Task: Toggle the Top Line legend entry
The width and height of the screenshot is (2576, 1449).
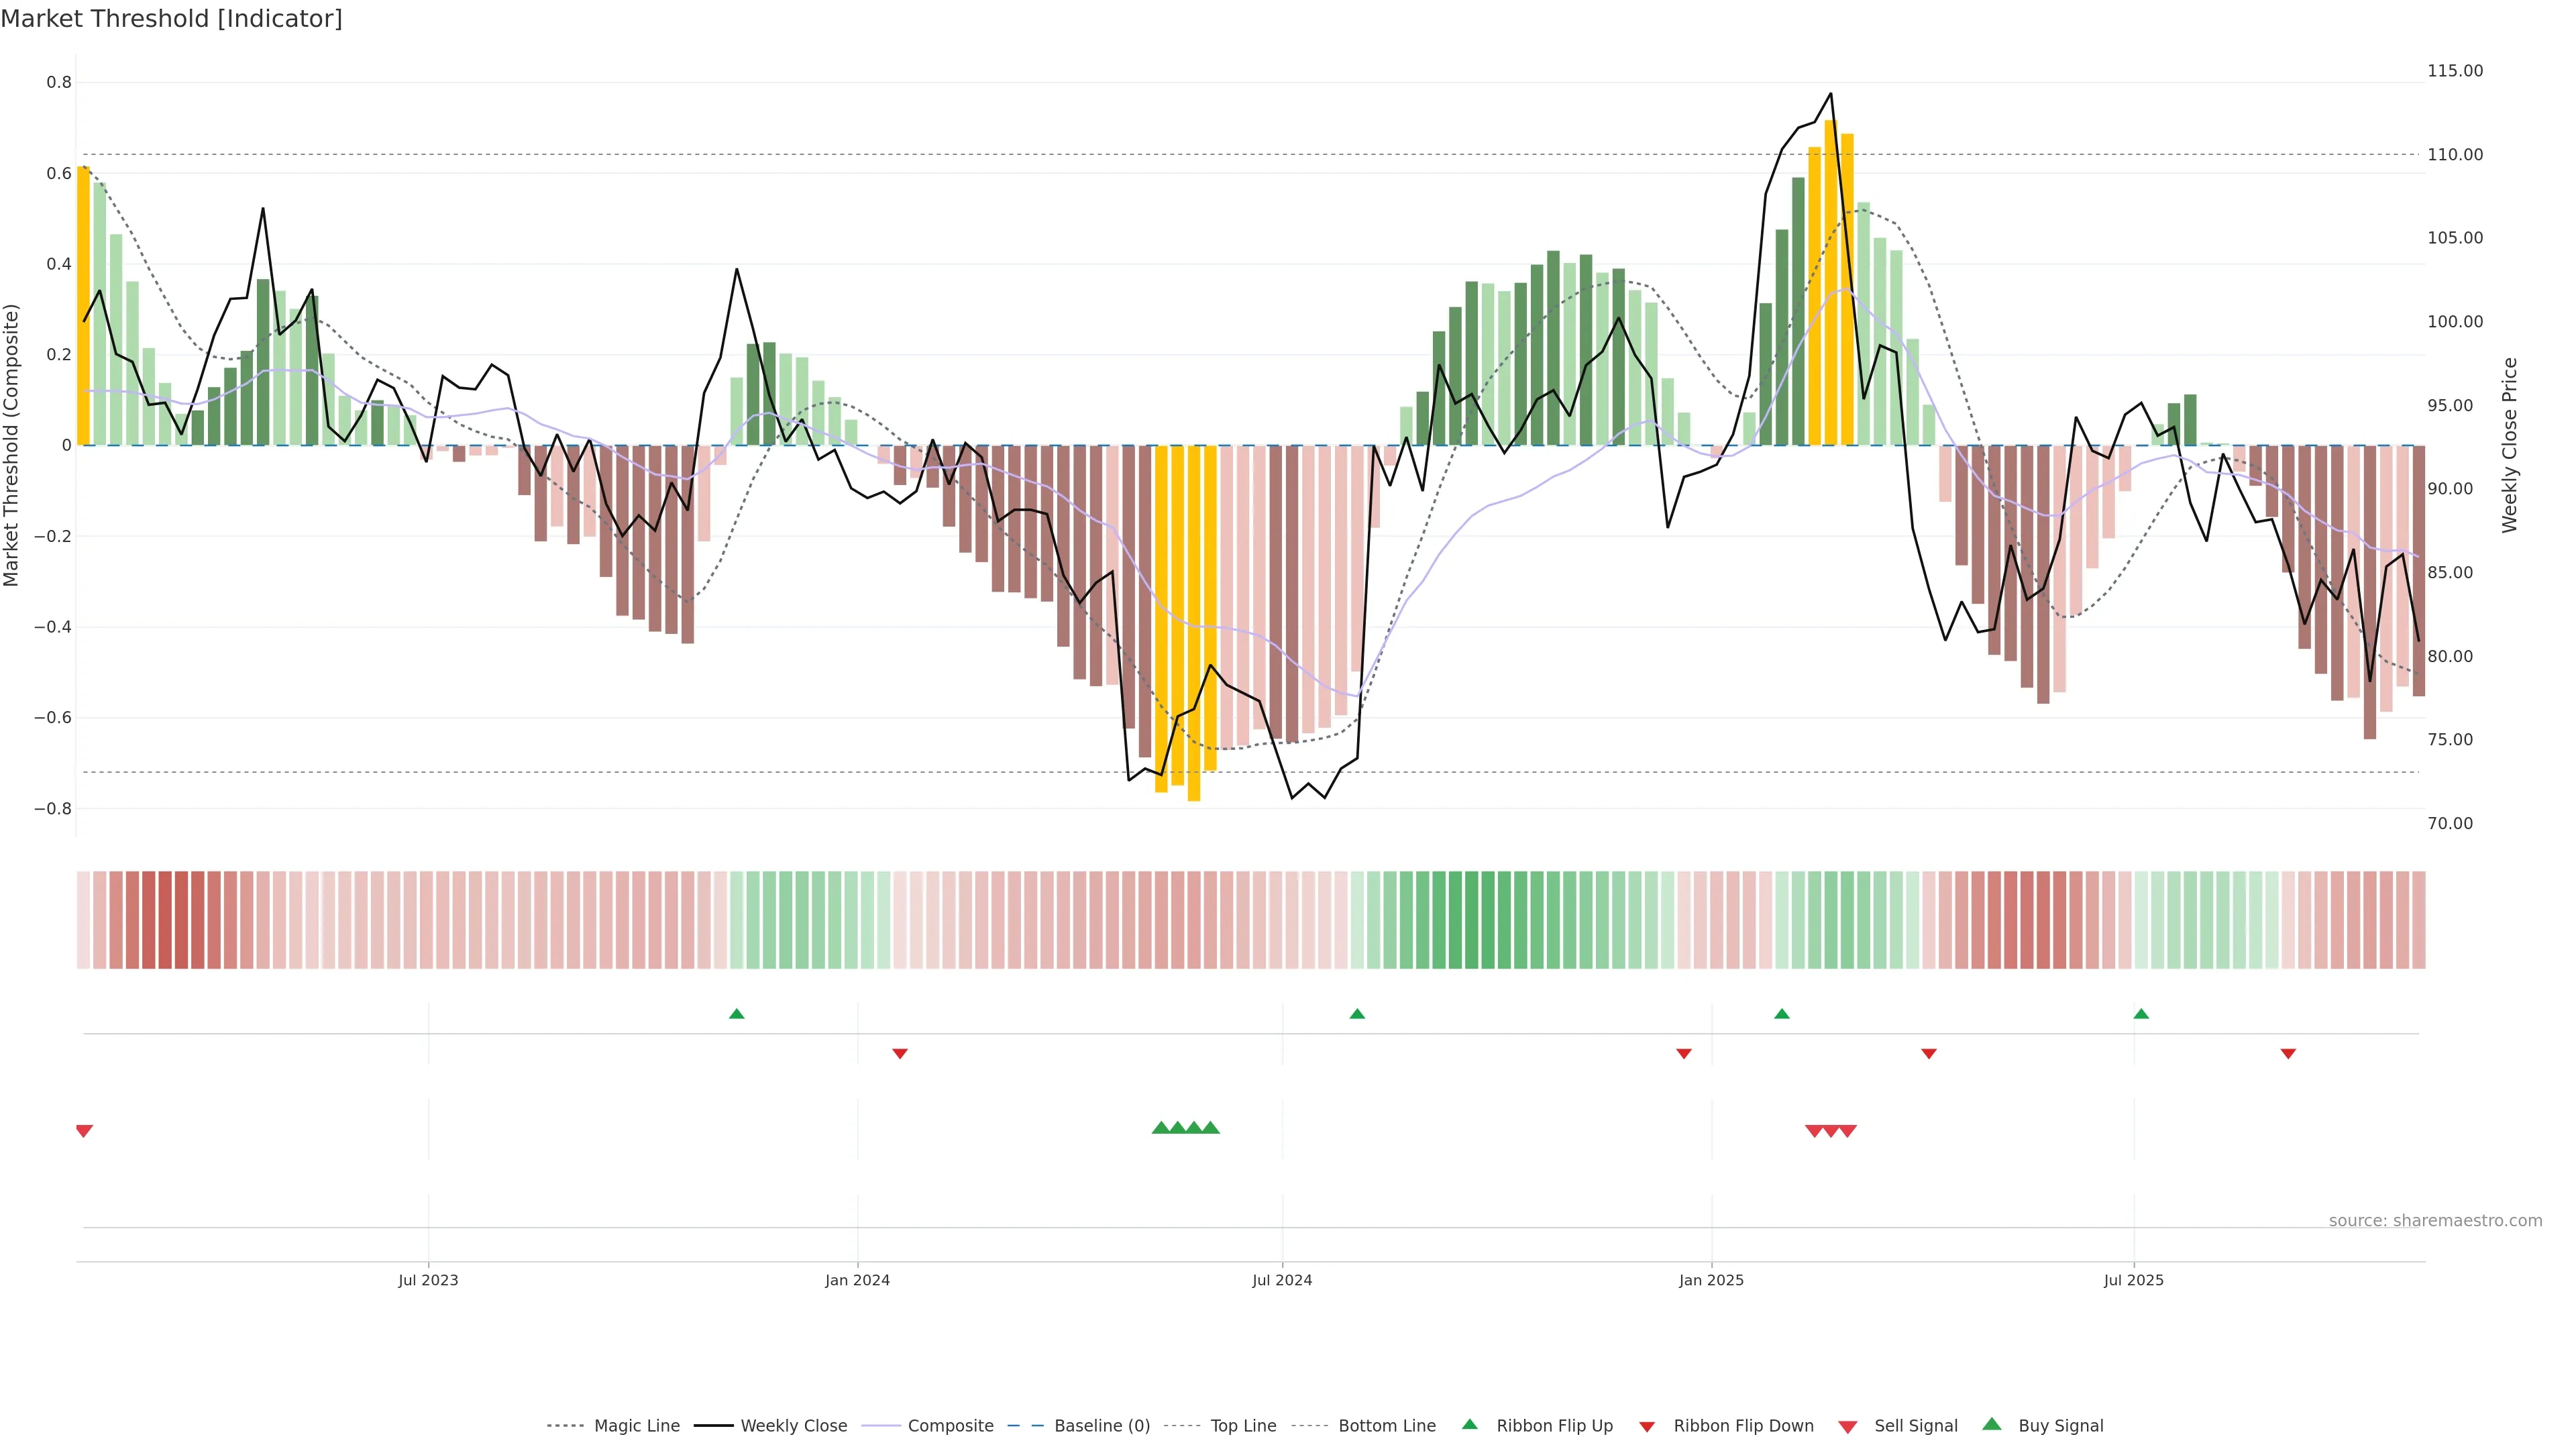Action: pyautogui.click(x=1243, y=1426)
